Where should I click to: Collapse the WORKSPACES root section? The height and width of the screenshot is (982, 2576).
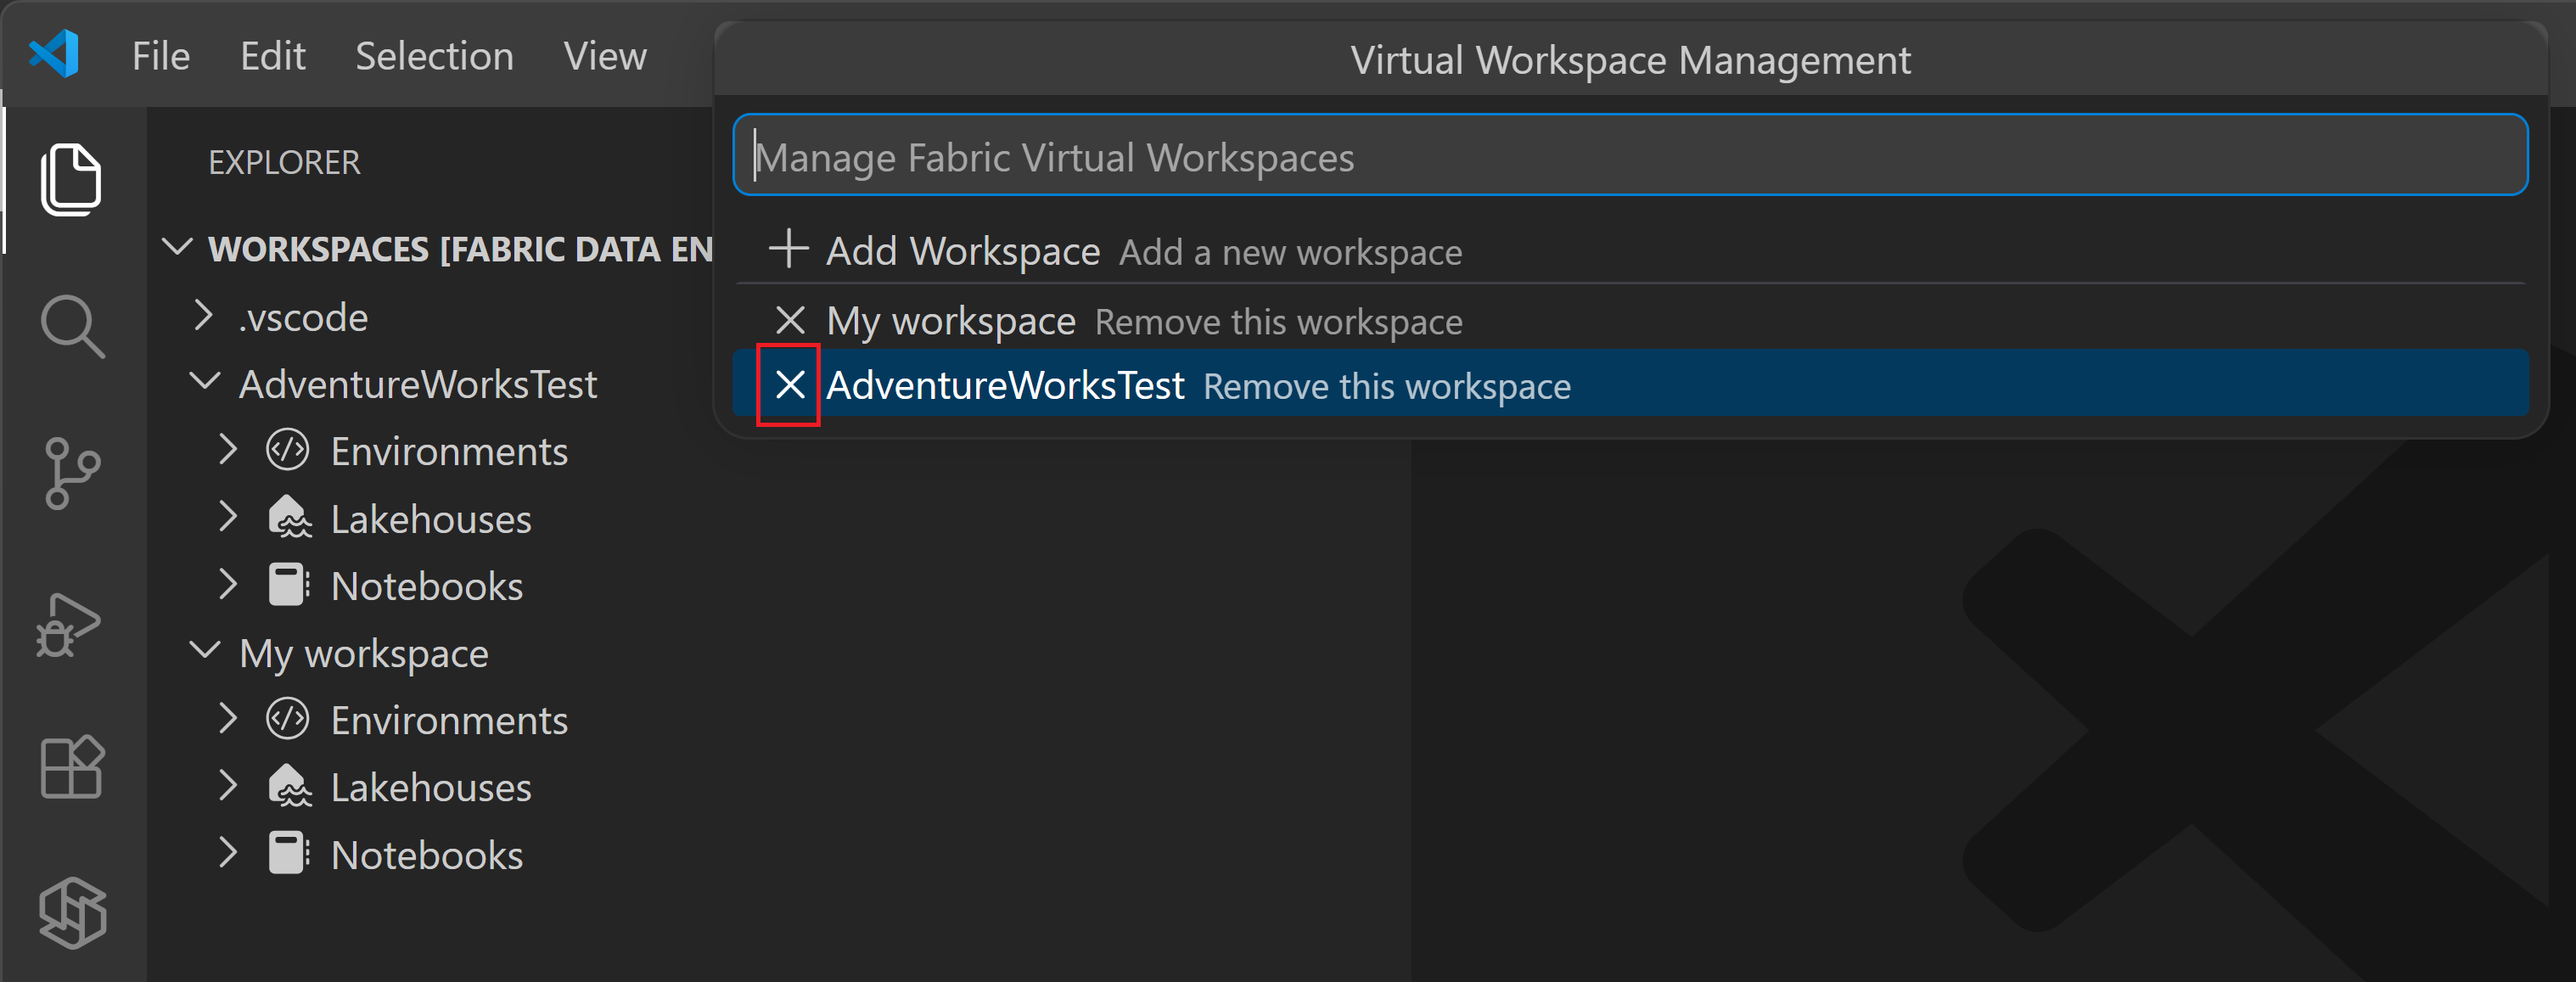[178, 247]
